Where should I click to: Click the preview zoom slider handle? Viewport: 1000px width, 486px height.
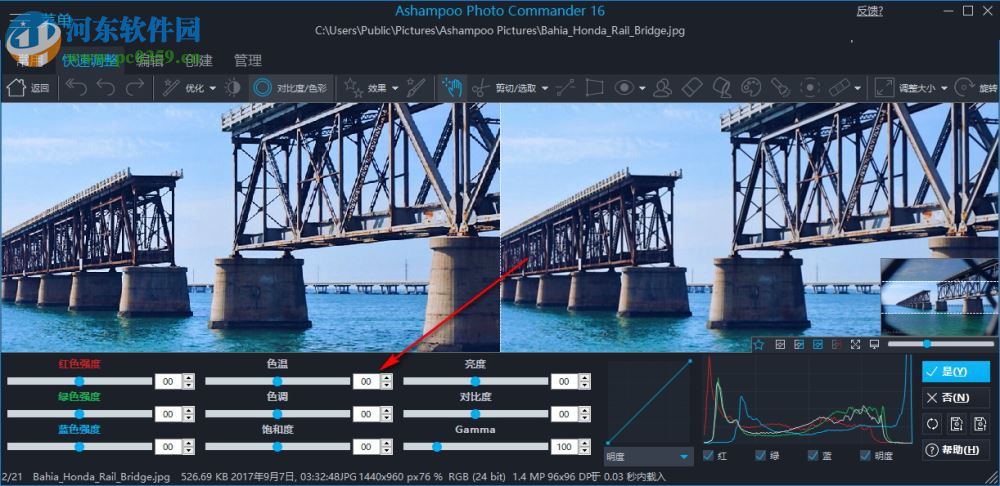tap(927, 344)
